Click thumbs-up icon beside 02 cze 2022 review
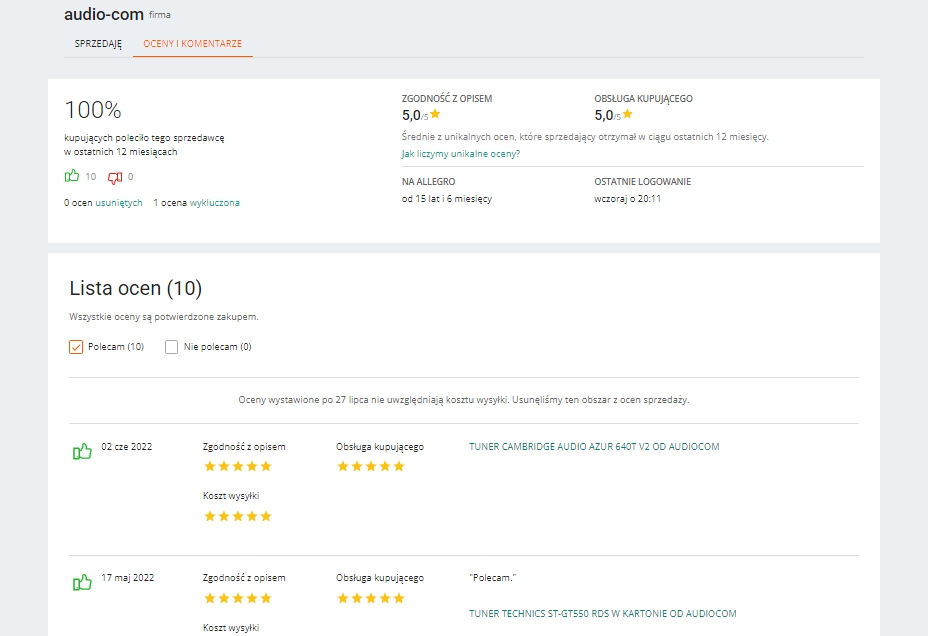 coord(82,452)
